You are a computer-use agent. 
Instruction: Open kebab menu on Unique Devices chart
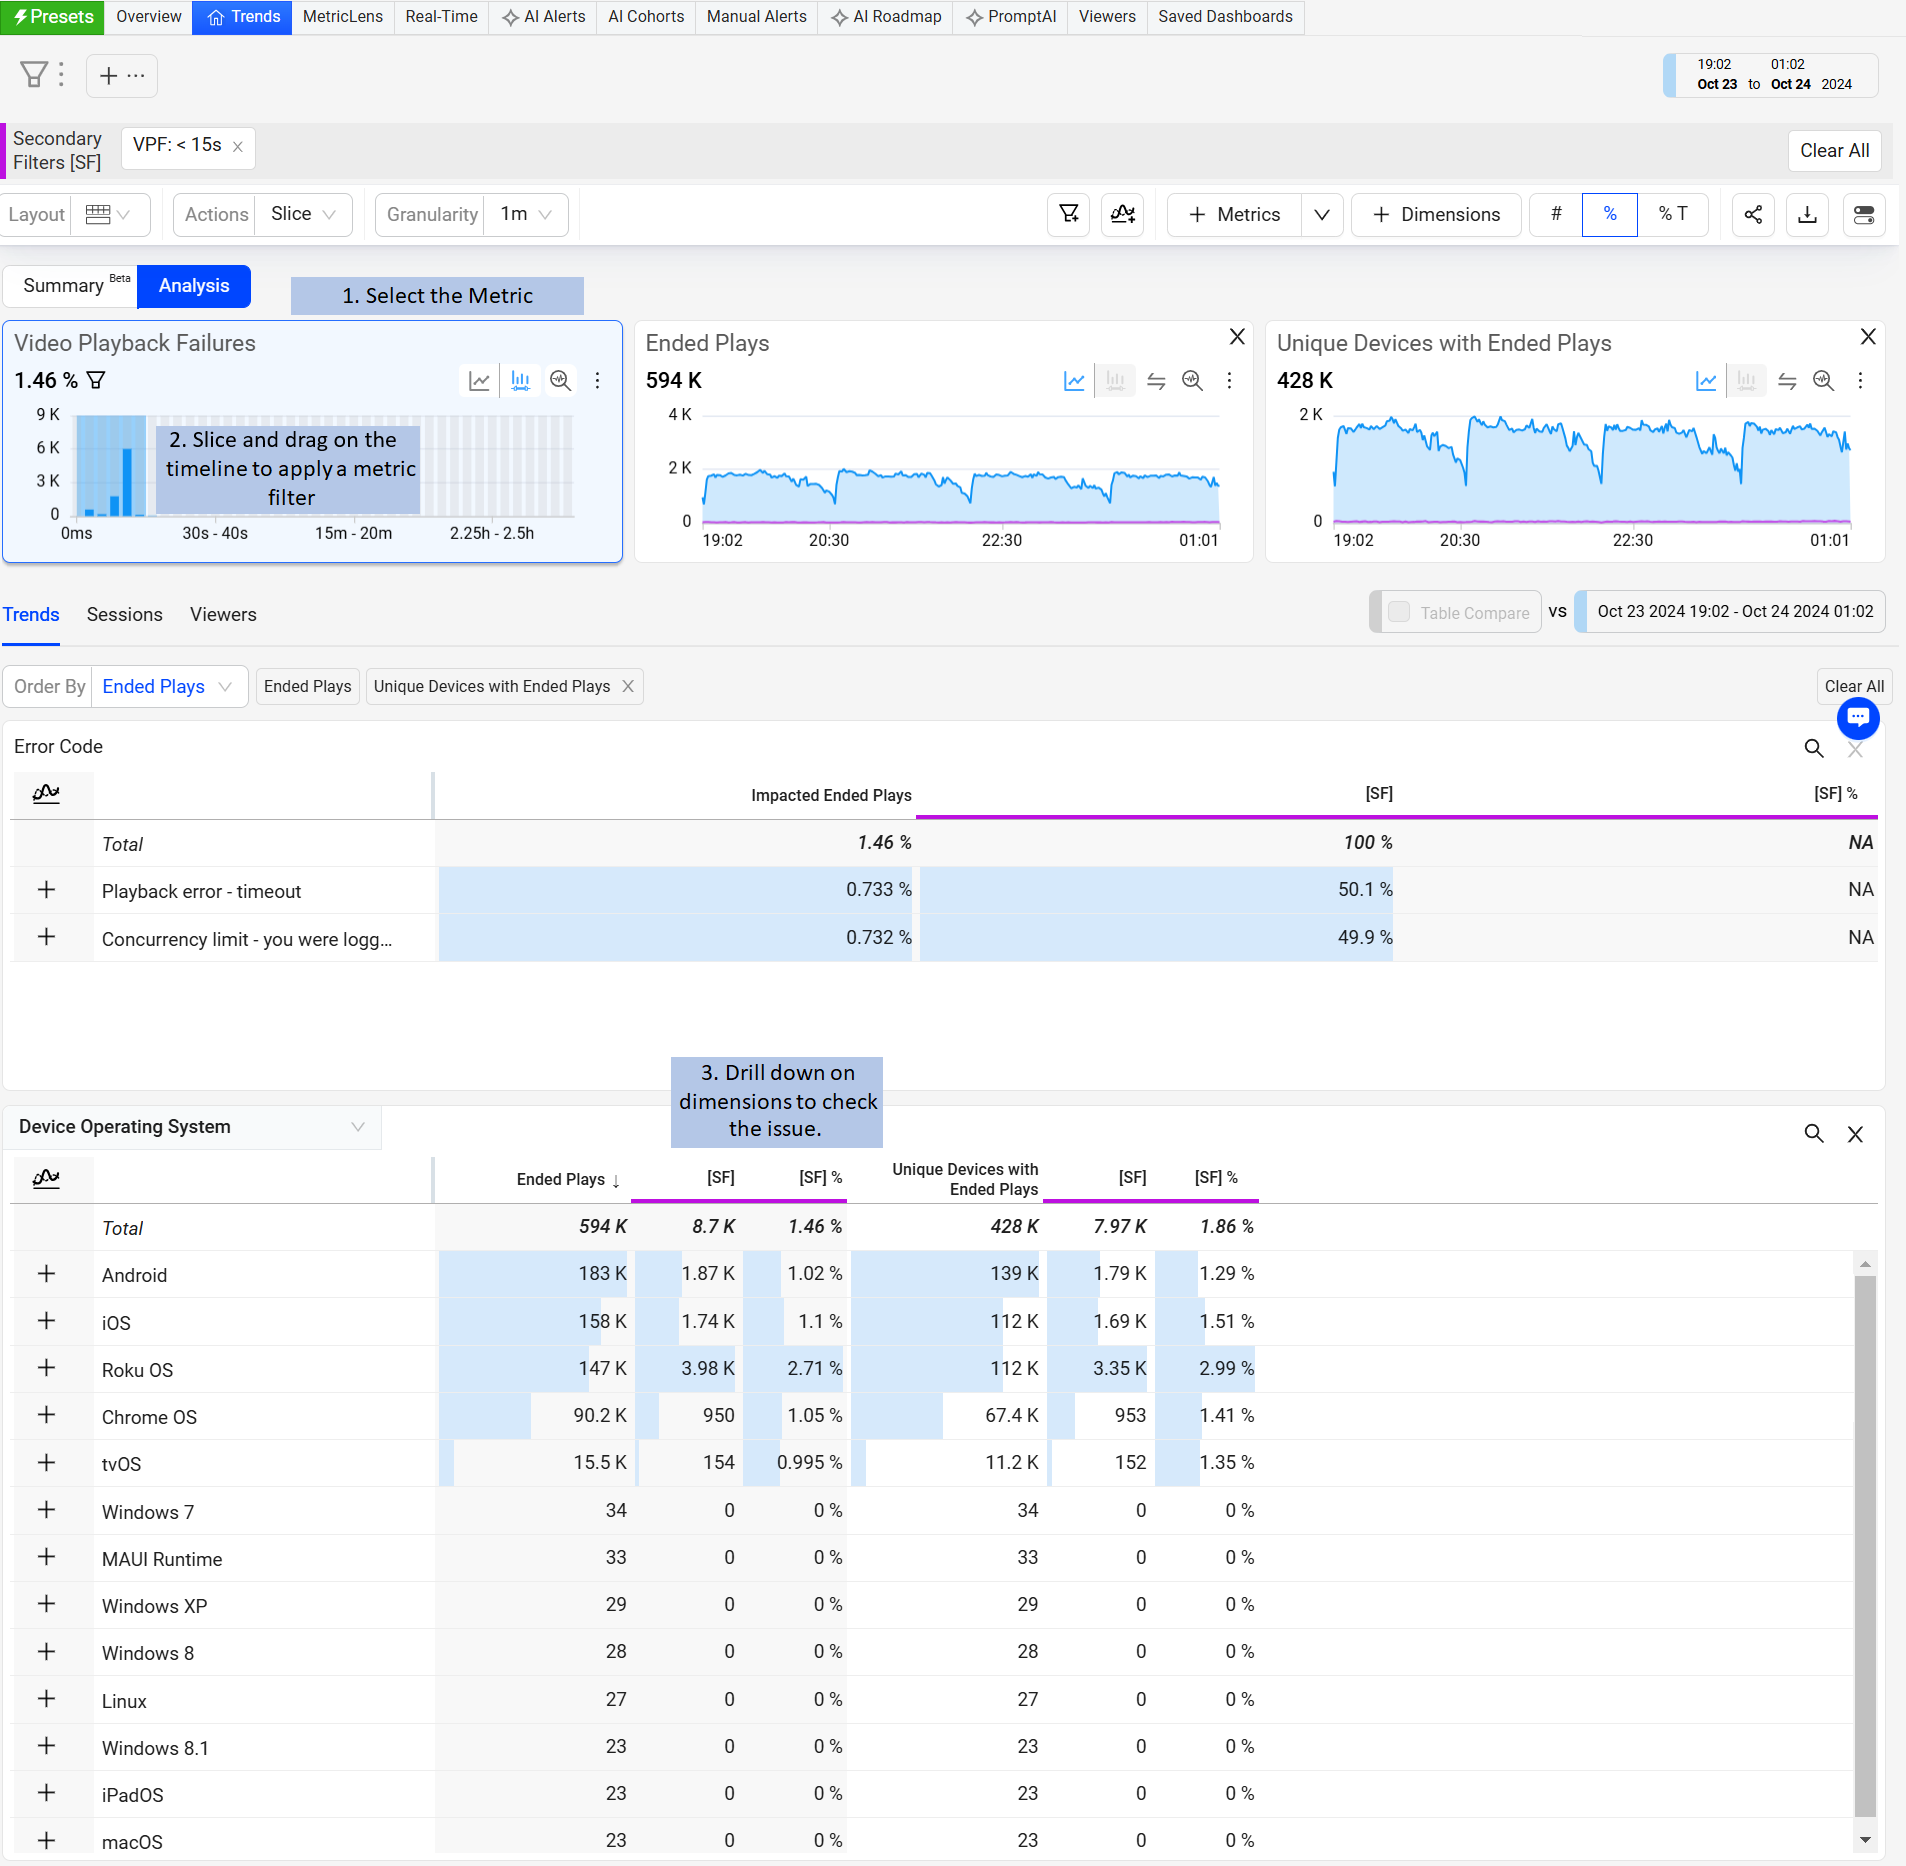point(1860,381)
